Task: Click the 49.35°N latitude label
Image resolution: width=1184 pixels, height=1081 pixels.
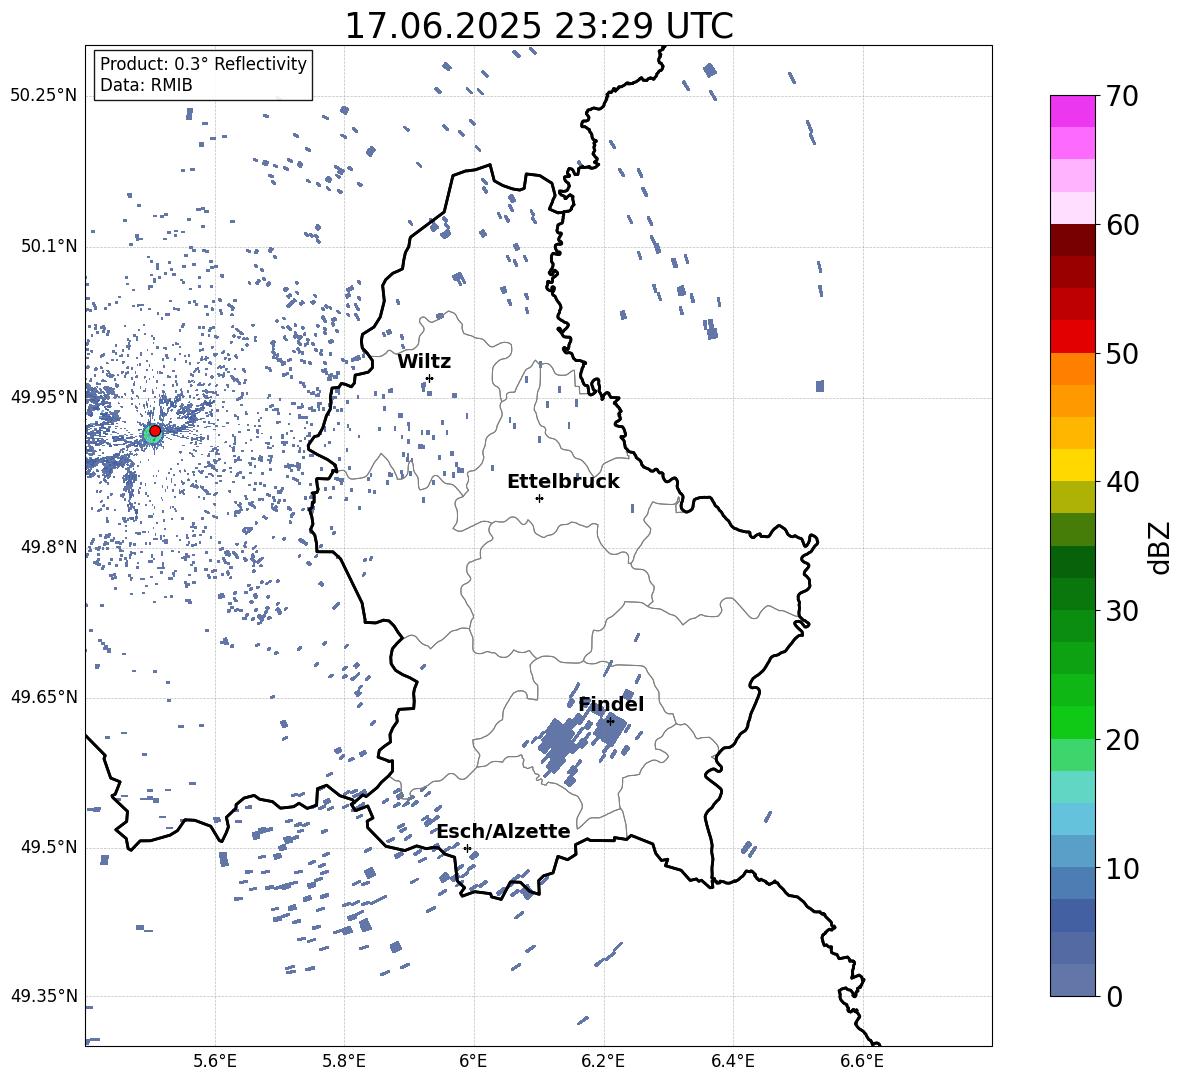Action: (43, 996)
